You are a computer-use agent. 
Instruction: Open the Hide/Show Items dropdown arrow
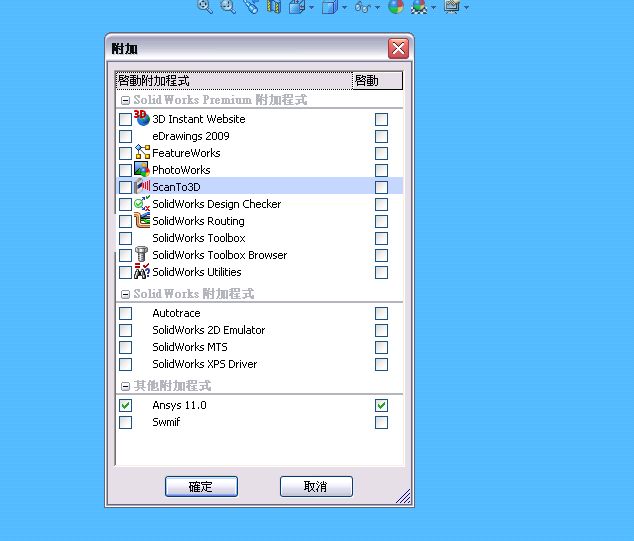coord(377,7)
